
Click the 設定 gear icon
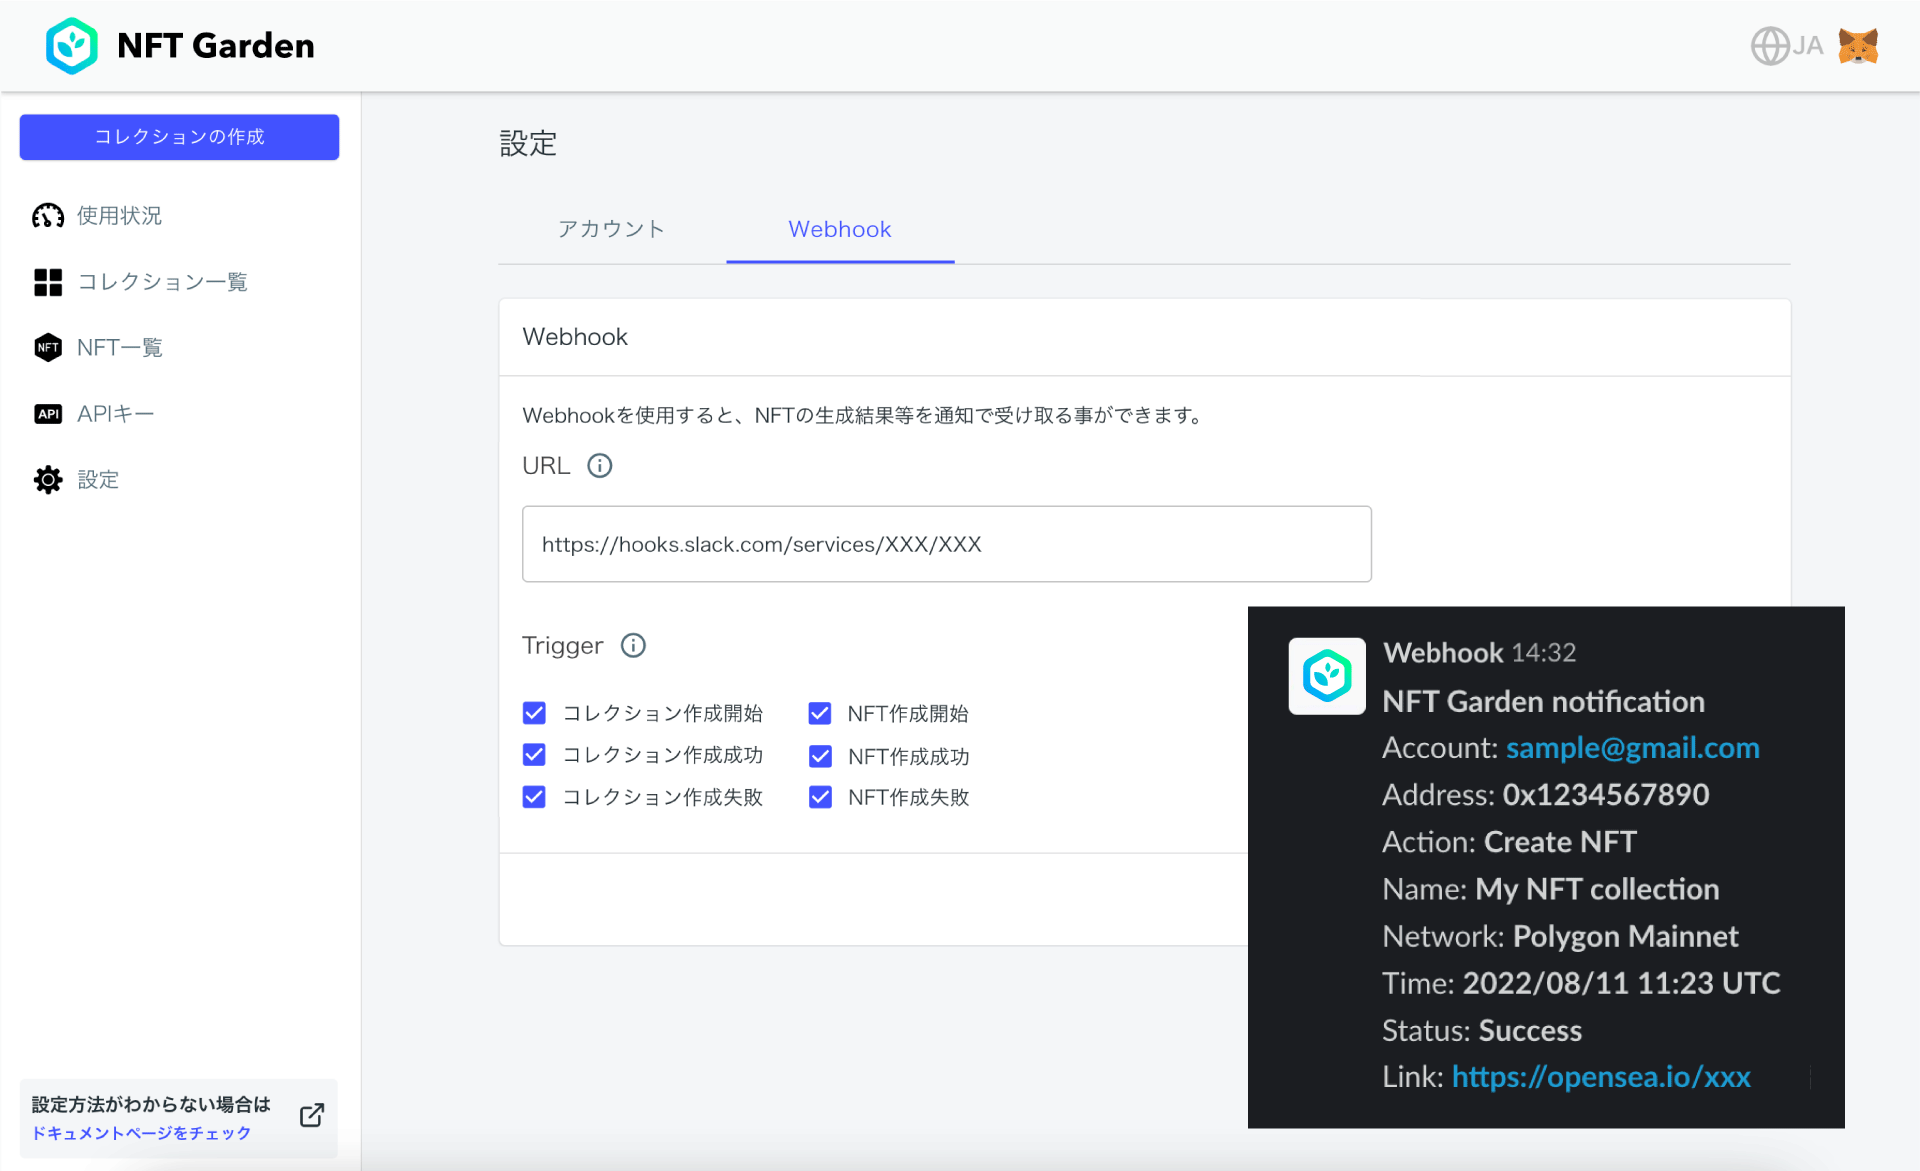coord(47,479)
